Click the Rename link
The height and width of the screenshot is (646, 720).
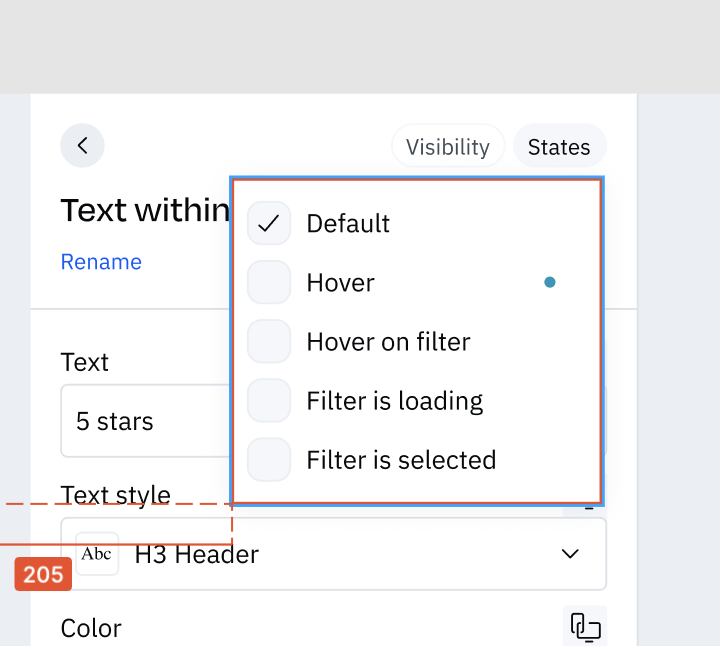click(101, 262)
